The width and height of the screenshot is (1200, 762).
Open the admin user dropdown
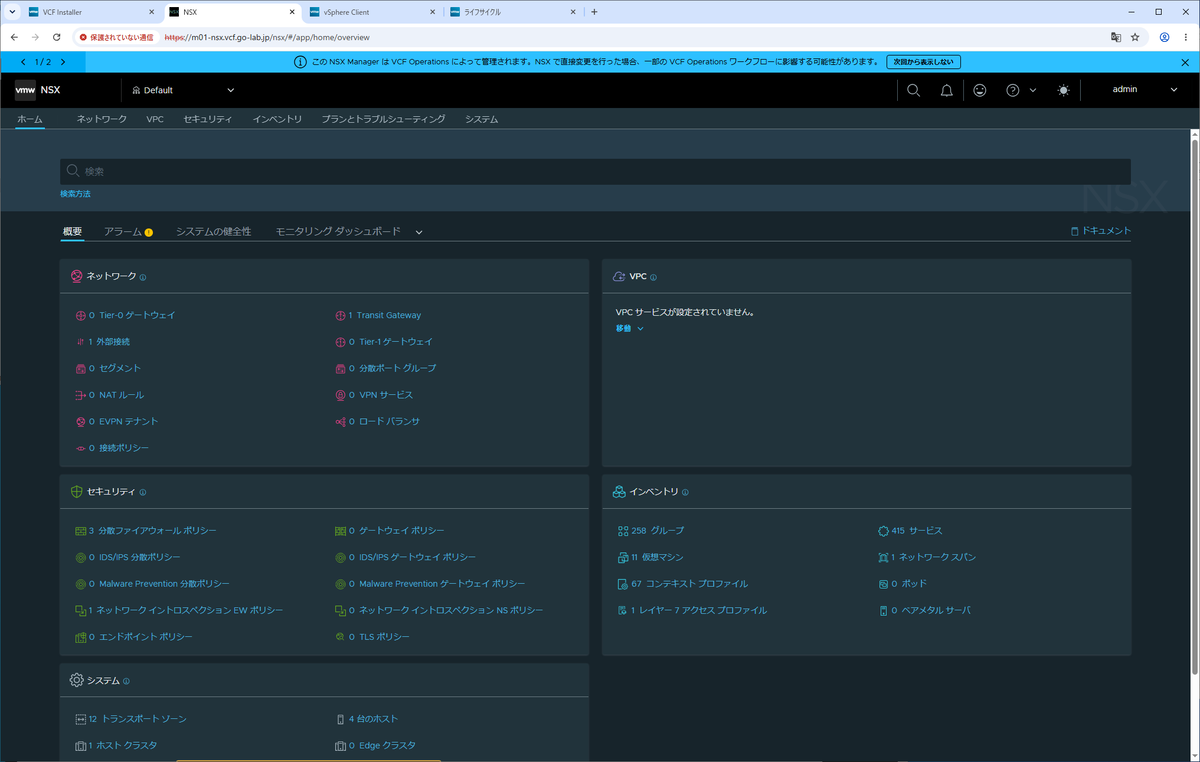(x=1145, y=90)
